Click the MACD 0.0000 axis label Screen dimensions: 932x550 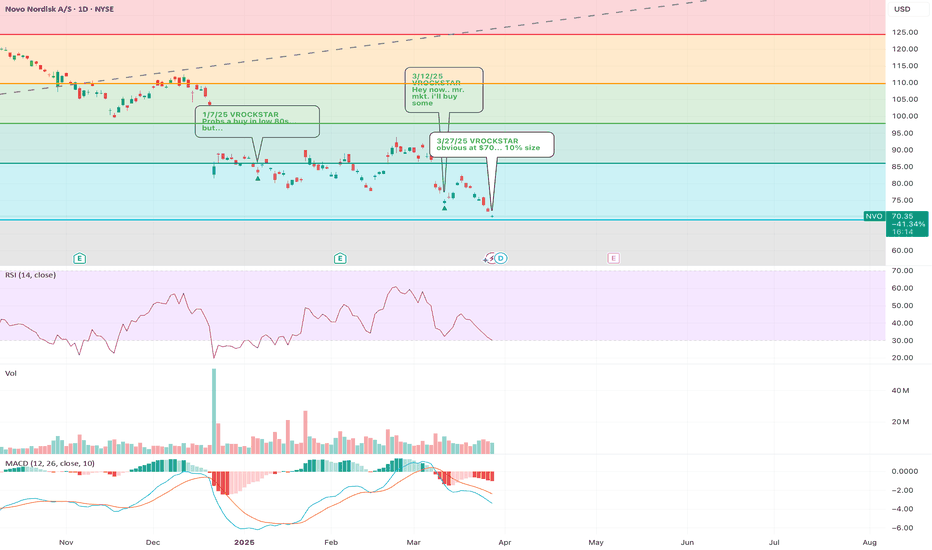click(x=905, y=471)
